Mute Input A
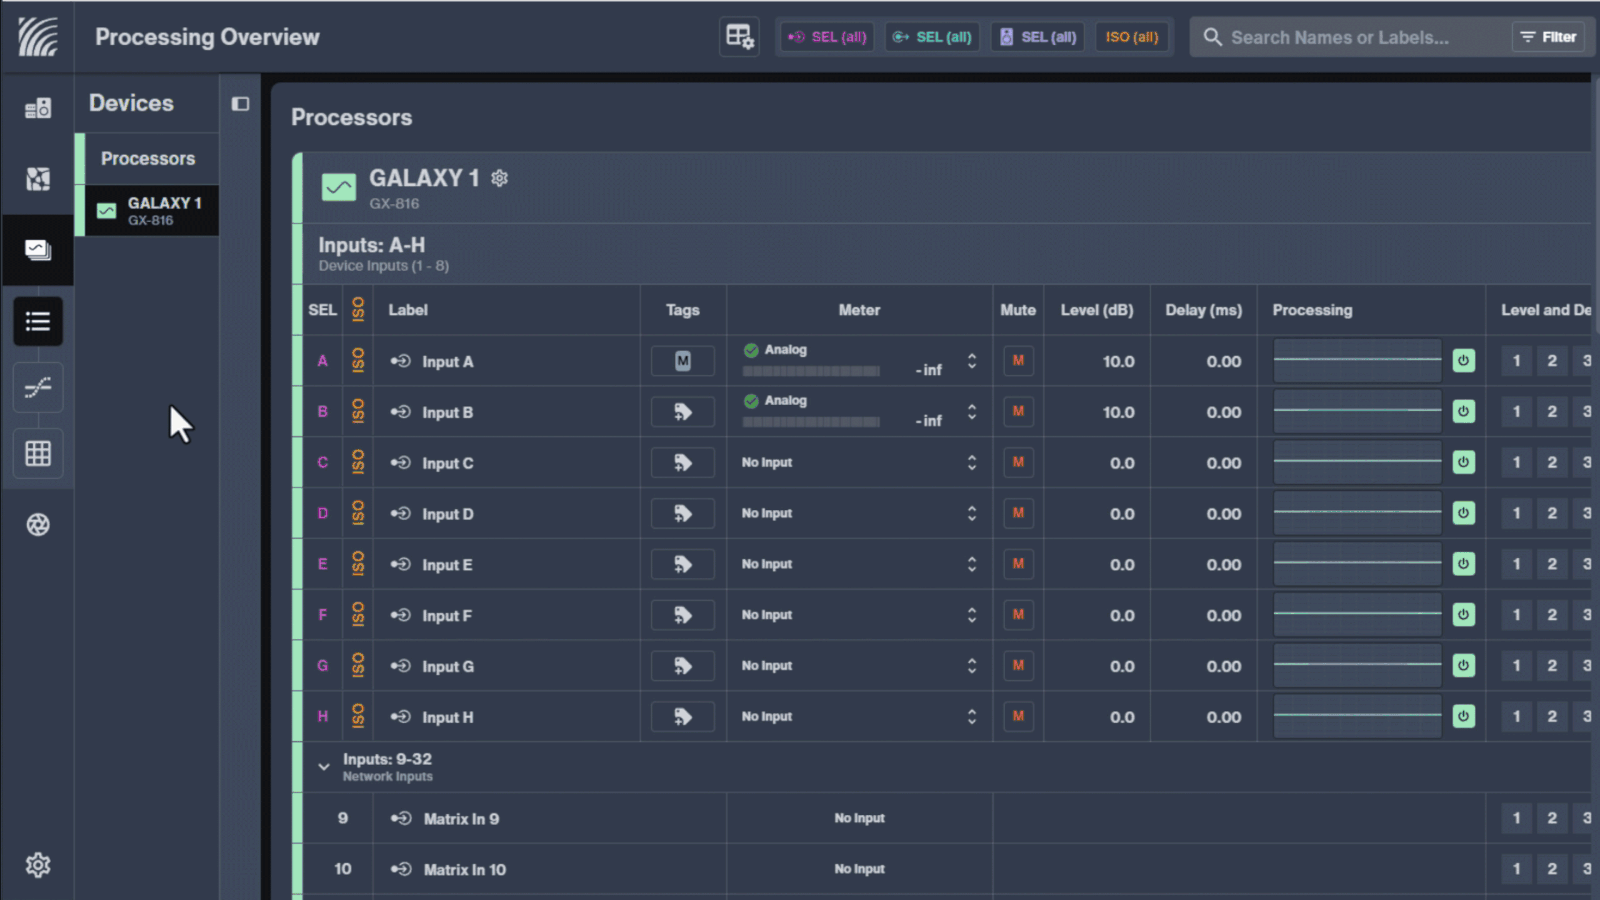This screenshot has height=900, width=1600. (x=1018, y=361)
